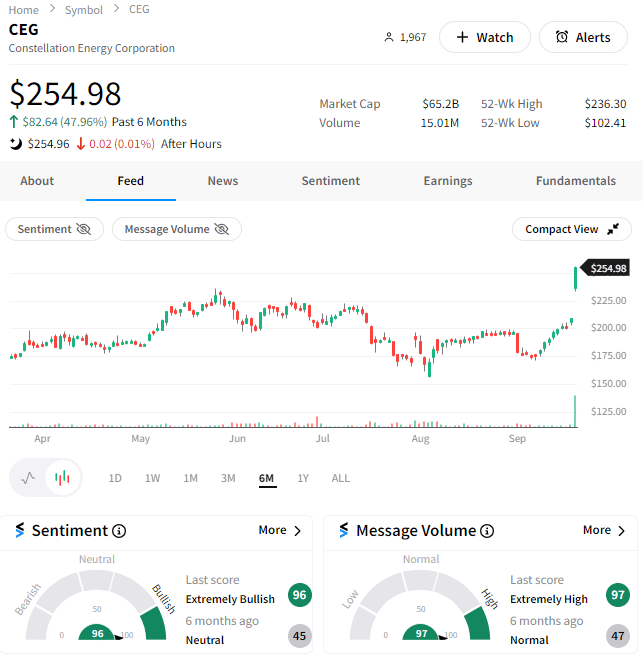Toggle Sentiment overlay visibility on chart

tap(54, 229)
